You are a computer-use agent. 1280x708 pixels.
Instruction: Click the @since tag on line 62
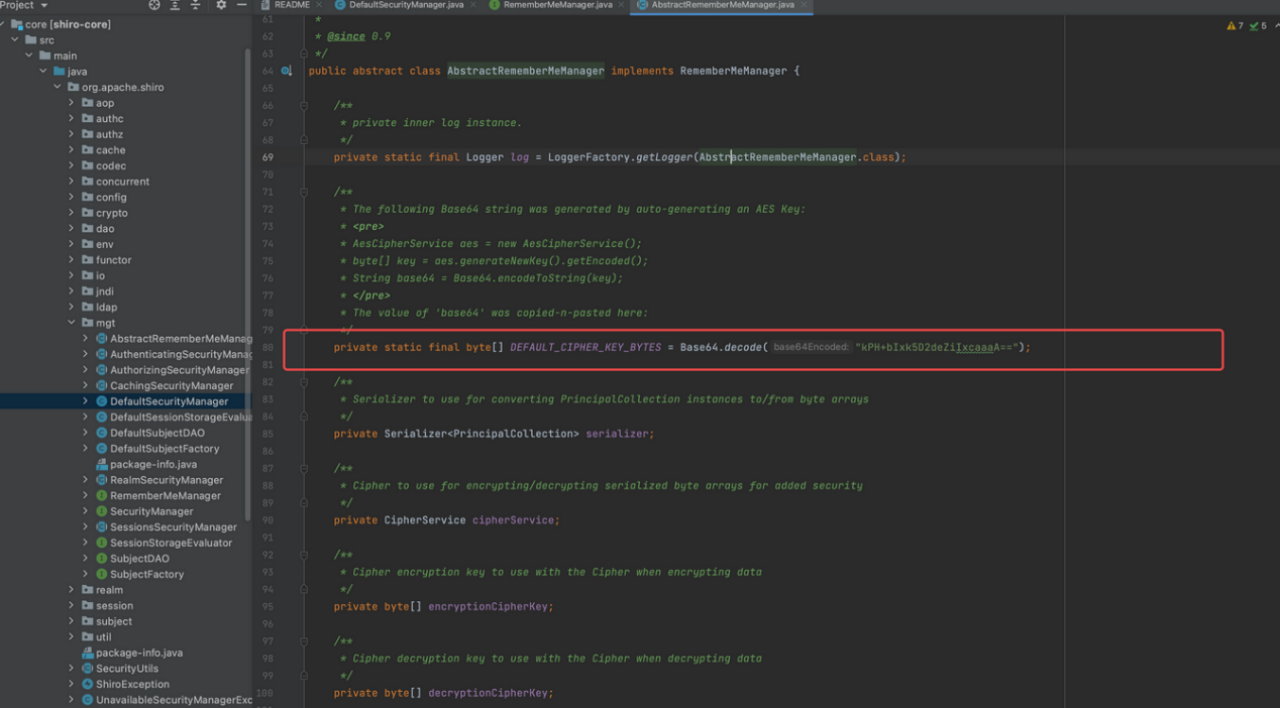click(346, 36)
